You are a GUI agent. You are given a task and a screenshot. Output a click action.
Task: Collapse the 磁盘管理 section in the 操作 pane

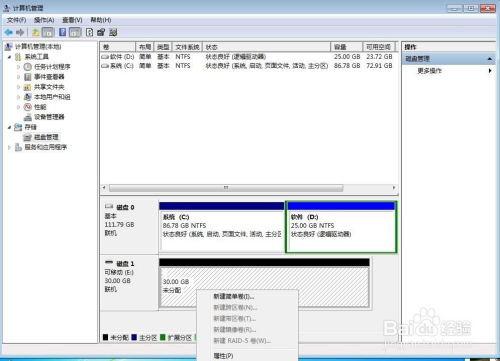pos(489,59)
